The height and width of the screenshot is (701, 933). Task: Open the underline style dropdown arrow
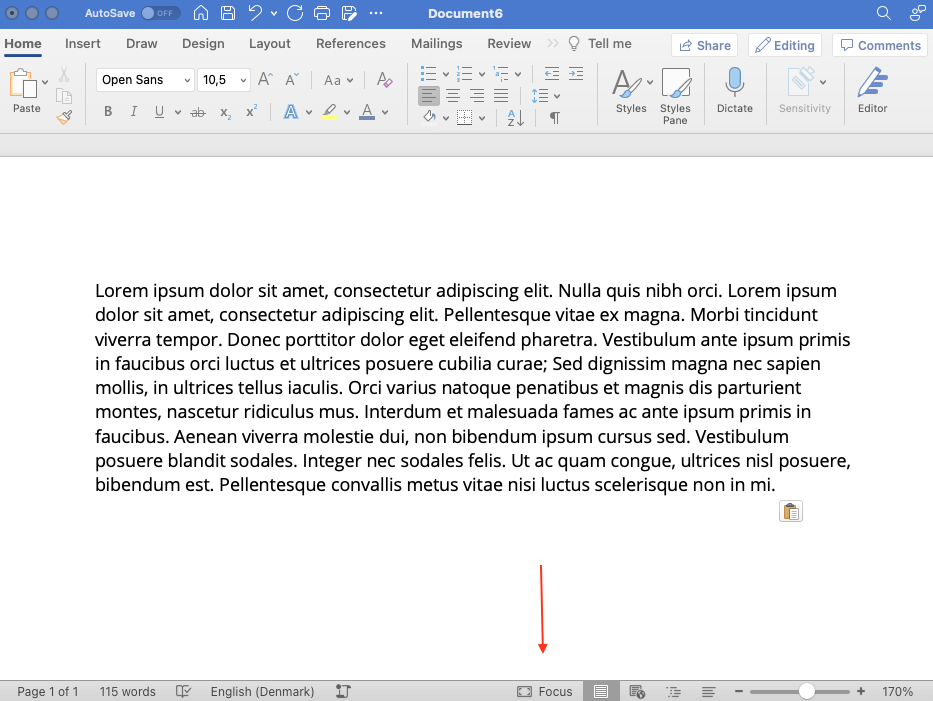177,112
